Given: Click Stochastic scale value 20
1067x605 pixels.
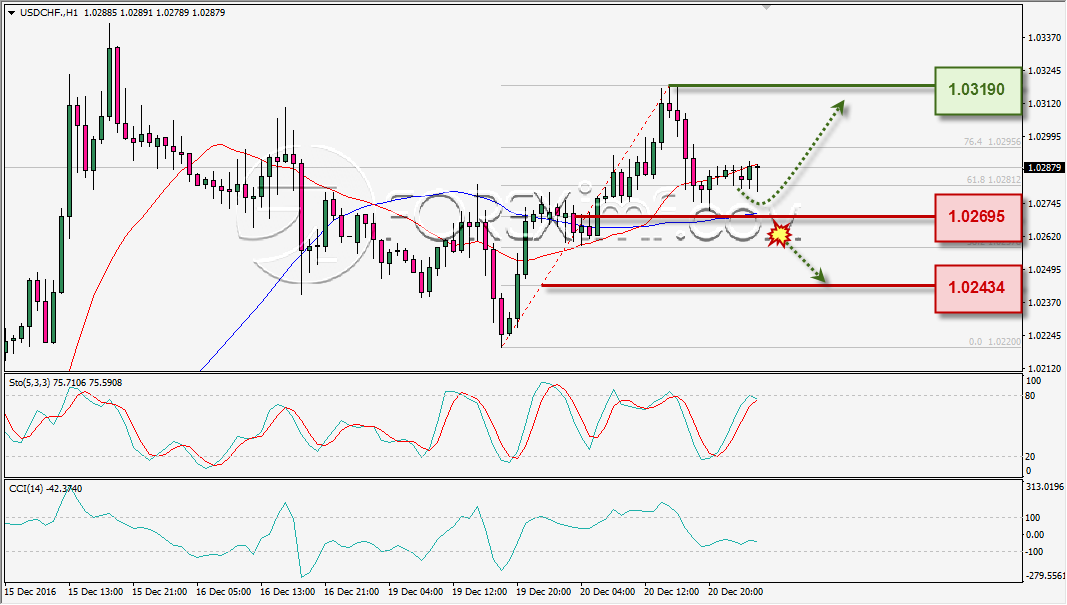Looking at the screenshot, I should [1030, 457].
